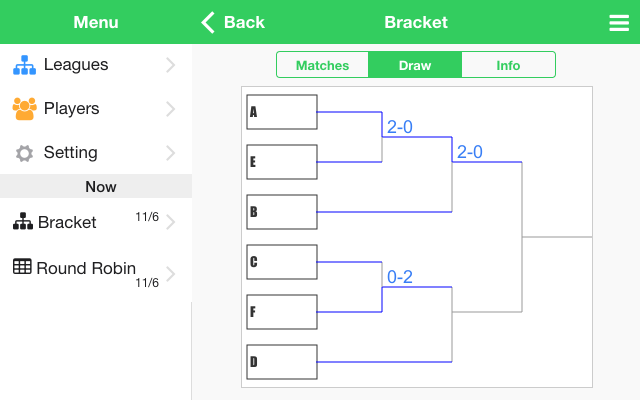Click the Setting gear icon

(x=24, y=153)
